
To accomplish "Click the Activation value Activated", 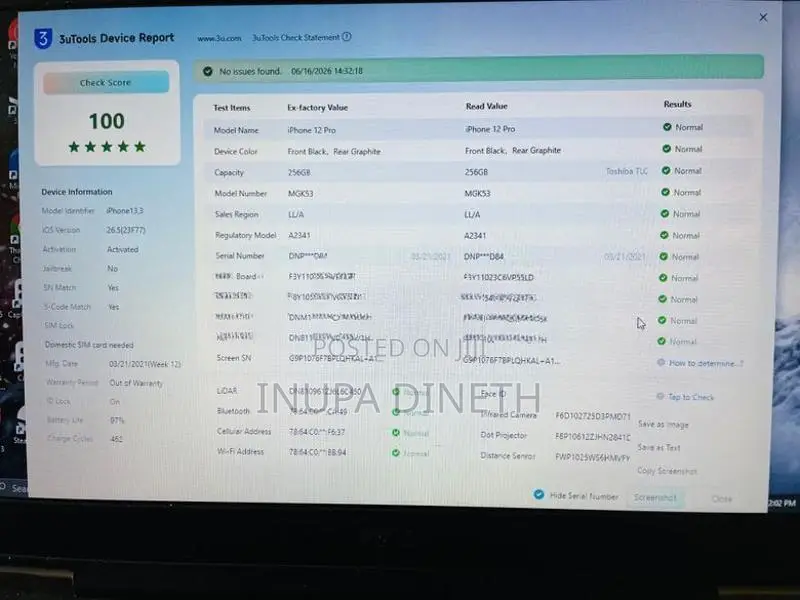I will [122, 249].
